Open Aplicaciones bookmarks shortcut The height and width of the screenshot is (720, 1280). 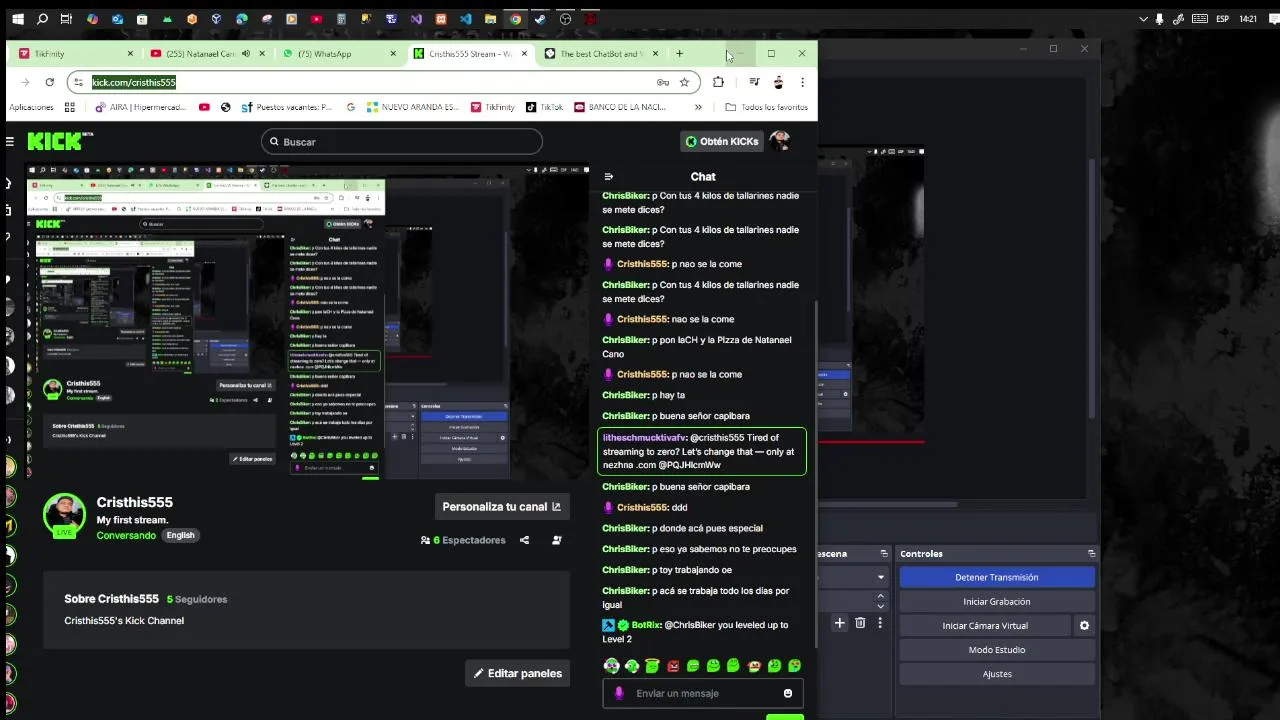(31, 107)
